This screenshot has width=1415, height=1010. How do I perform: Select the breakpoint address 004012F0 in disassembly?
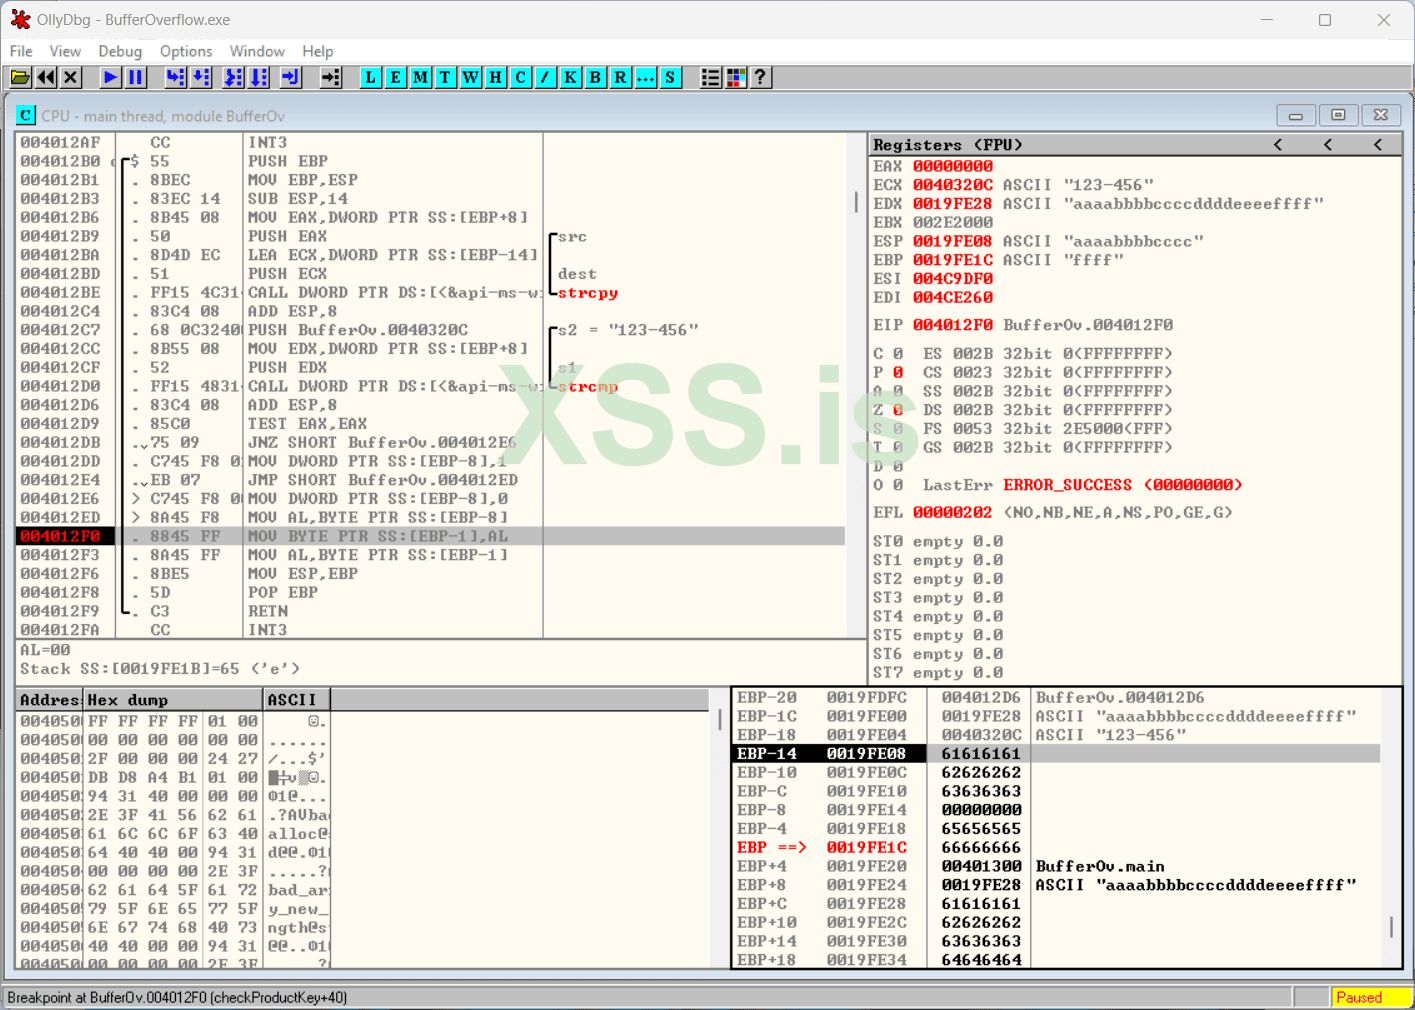click(x=60, y=536)
